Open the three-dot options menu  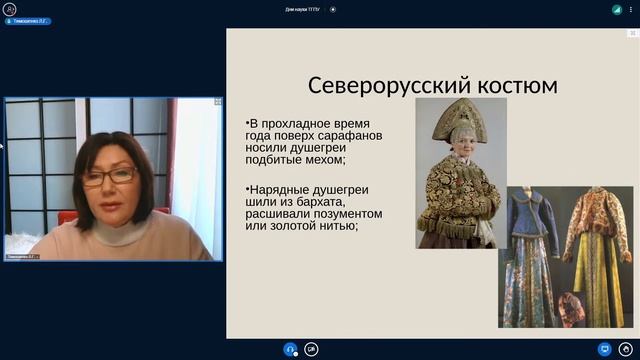(x=631, y=9)
